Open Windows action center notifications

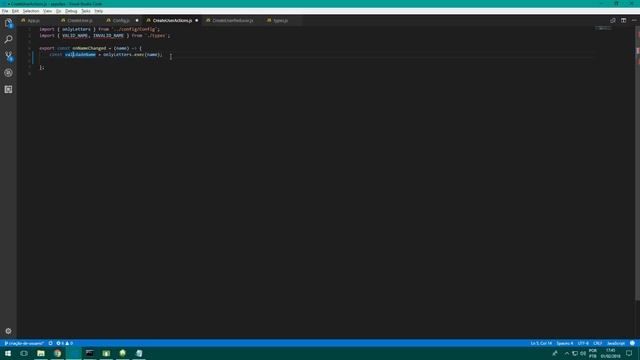click(x=629, y=353)
